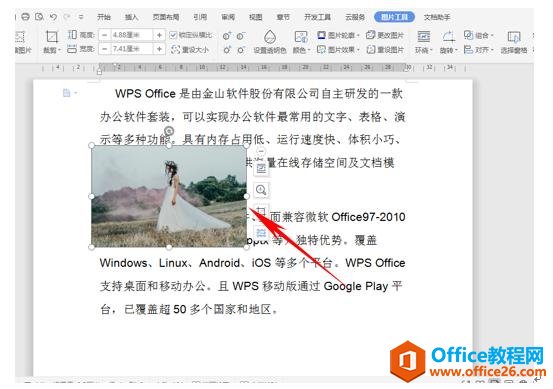Click the 图片轮廓 outline icon
The width and height of the screenshot is (553, 389).
(x=321, y=35)
